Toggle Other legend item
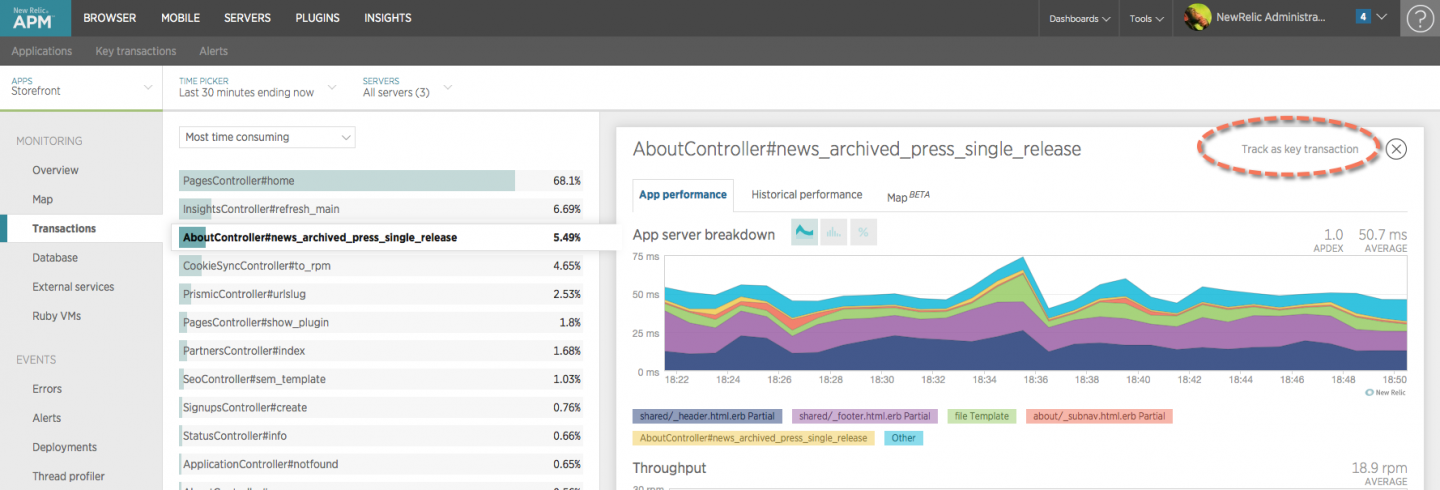This screenshot has width=1440, height=490. click(x=904, y=438)
